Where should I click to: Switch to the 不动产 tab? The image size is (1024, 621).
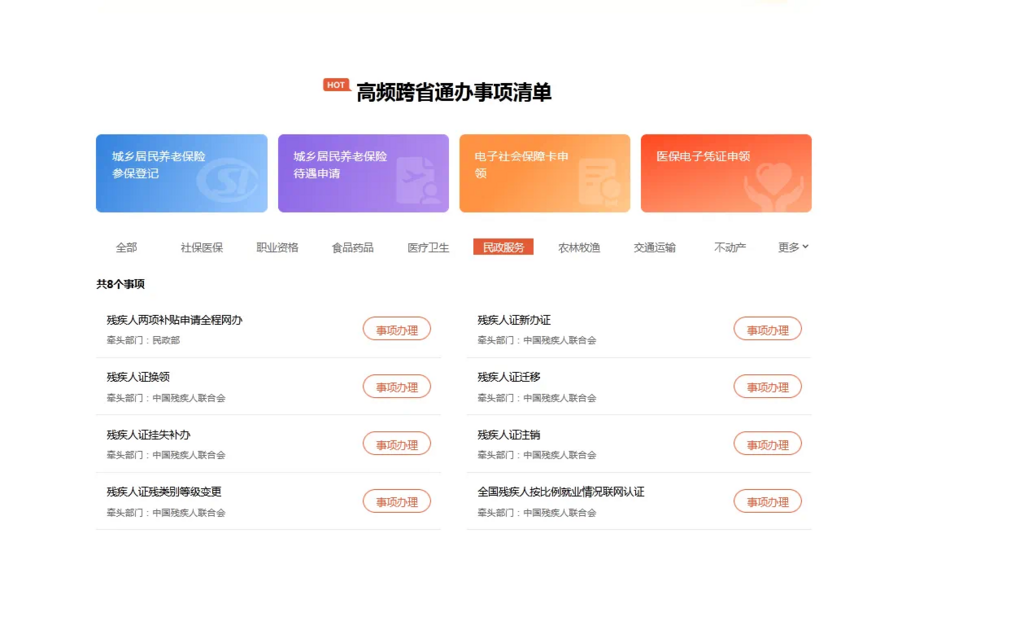click(730, 247)
